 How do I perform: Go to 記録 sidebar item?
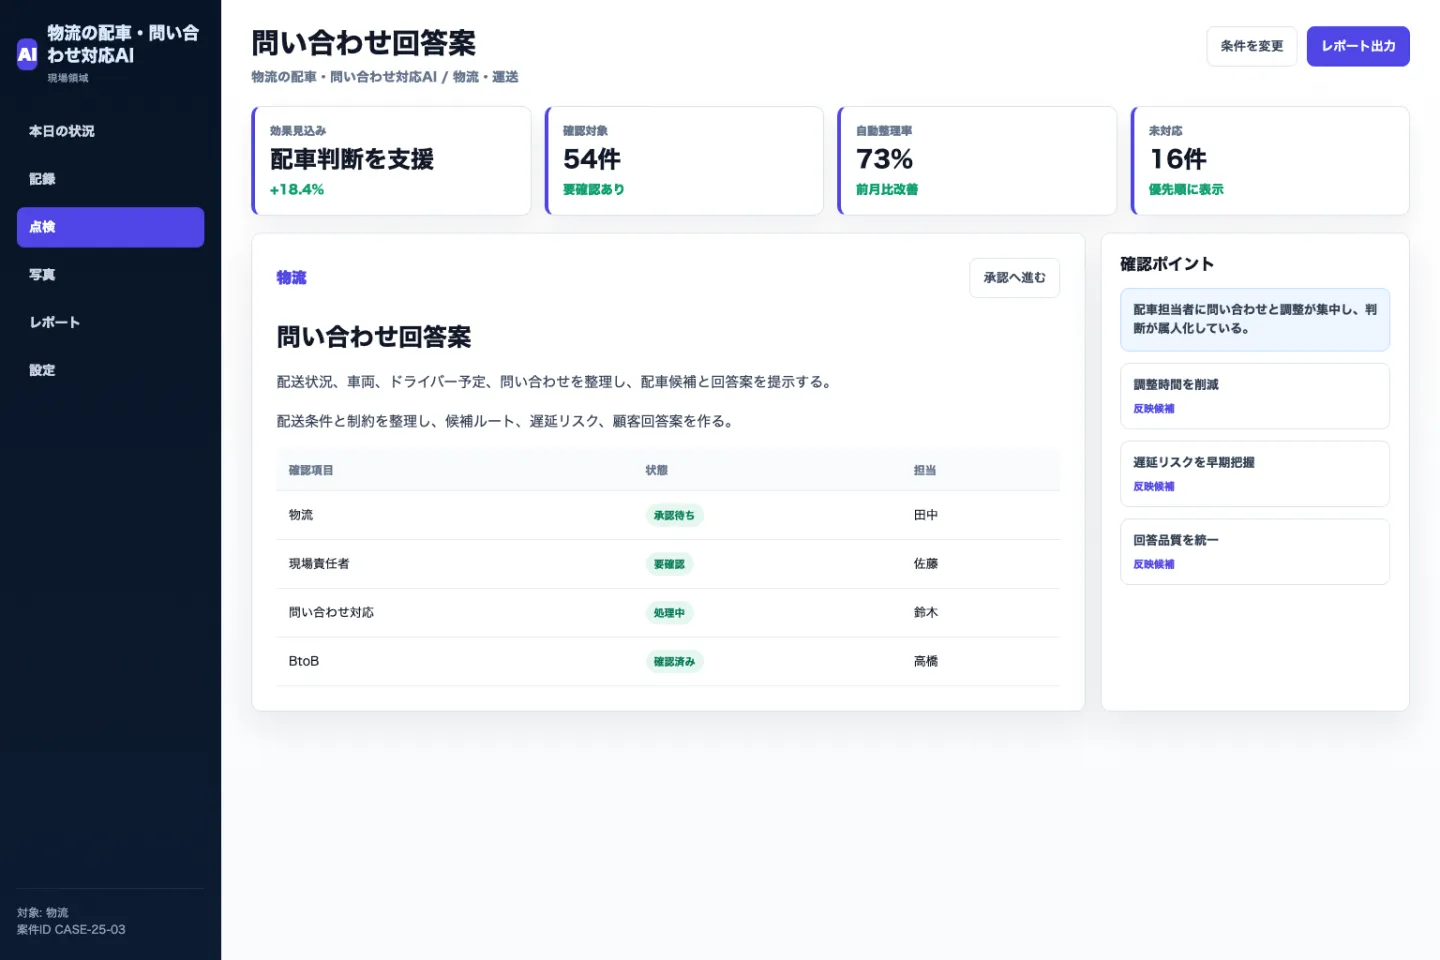(x=110, y=179)
